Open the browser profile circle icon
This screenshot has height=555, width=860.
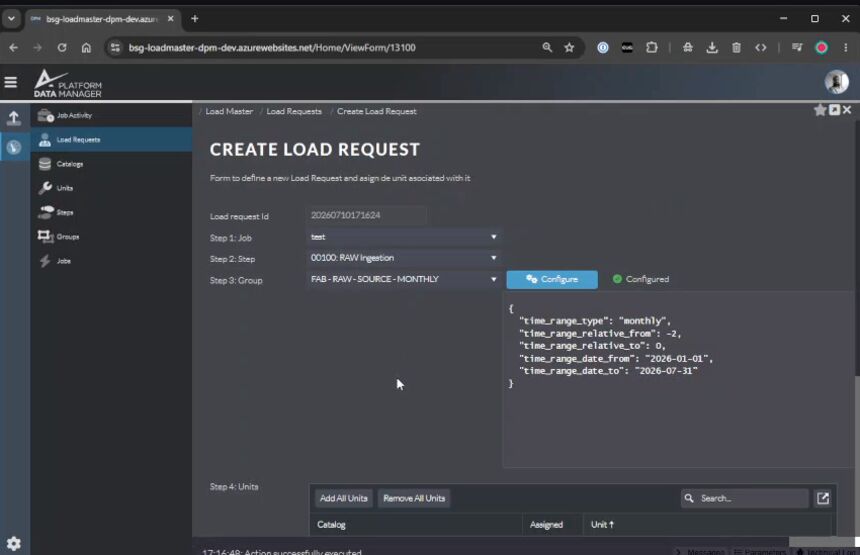(x=822, y=48)
